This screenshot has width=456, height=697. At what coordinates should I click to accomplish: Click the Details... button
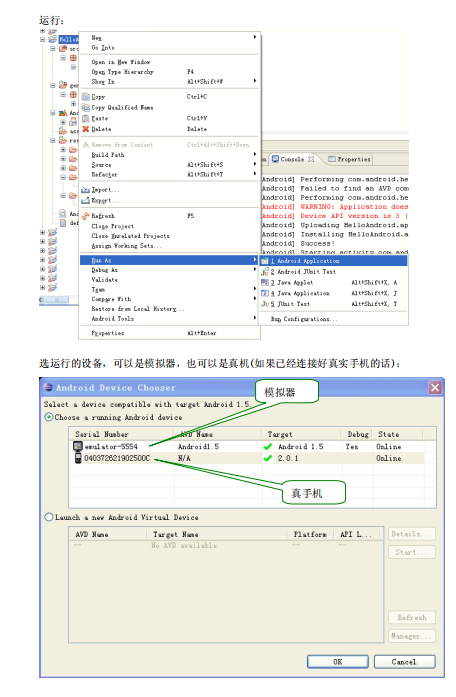click(412, 534)
